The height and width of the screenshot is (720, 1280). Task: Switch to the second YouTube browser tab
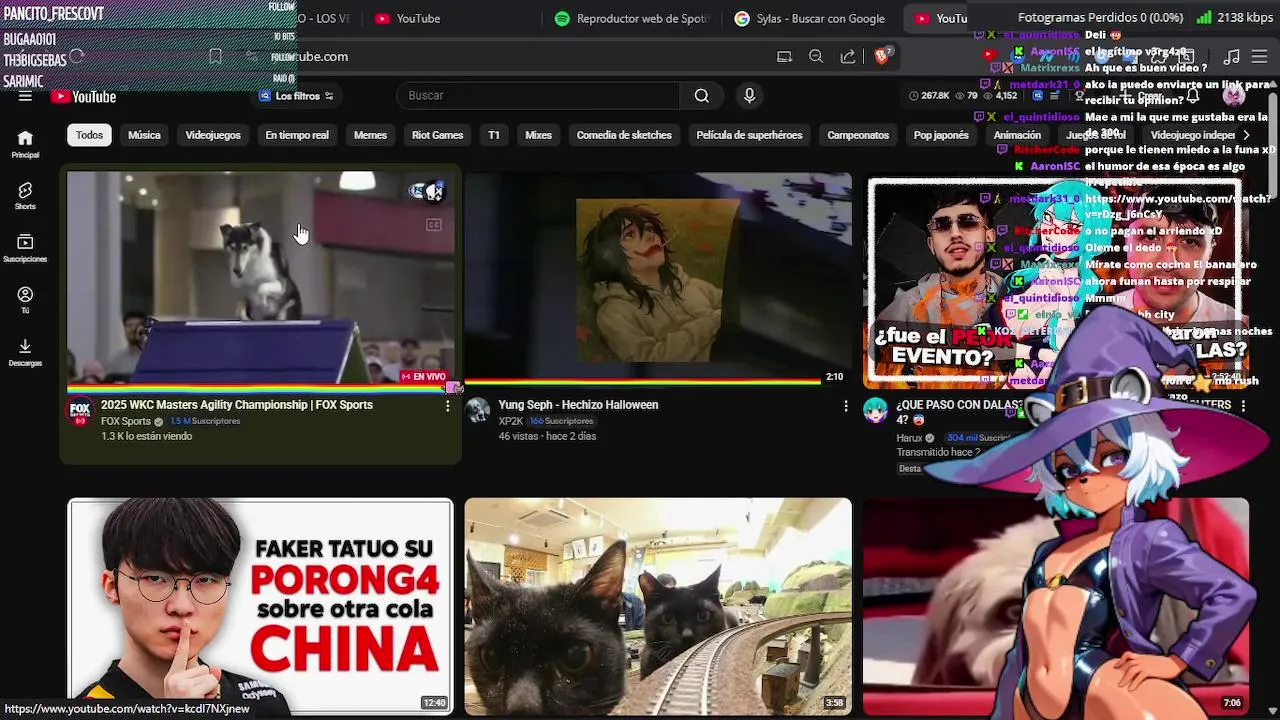coord(942,18)
